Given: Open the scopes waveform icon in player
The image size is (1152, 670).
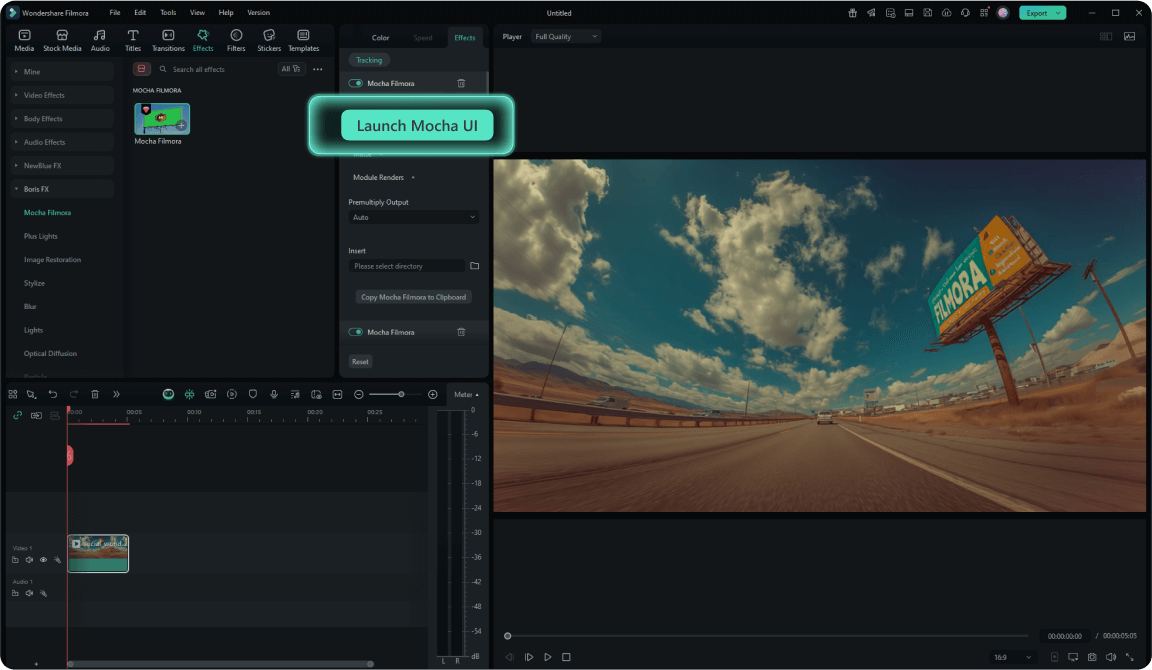Looking at the screenshot, I should (x=1129, y=36).
